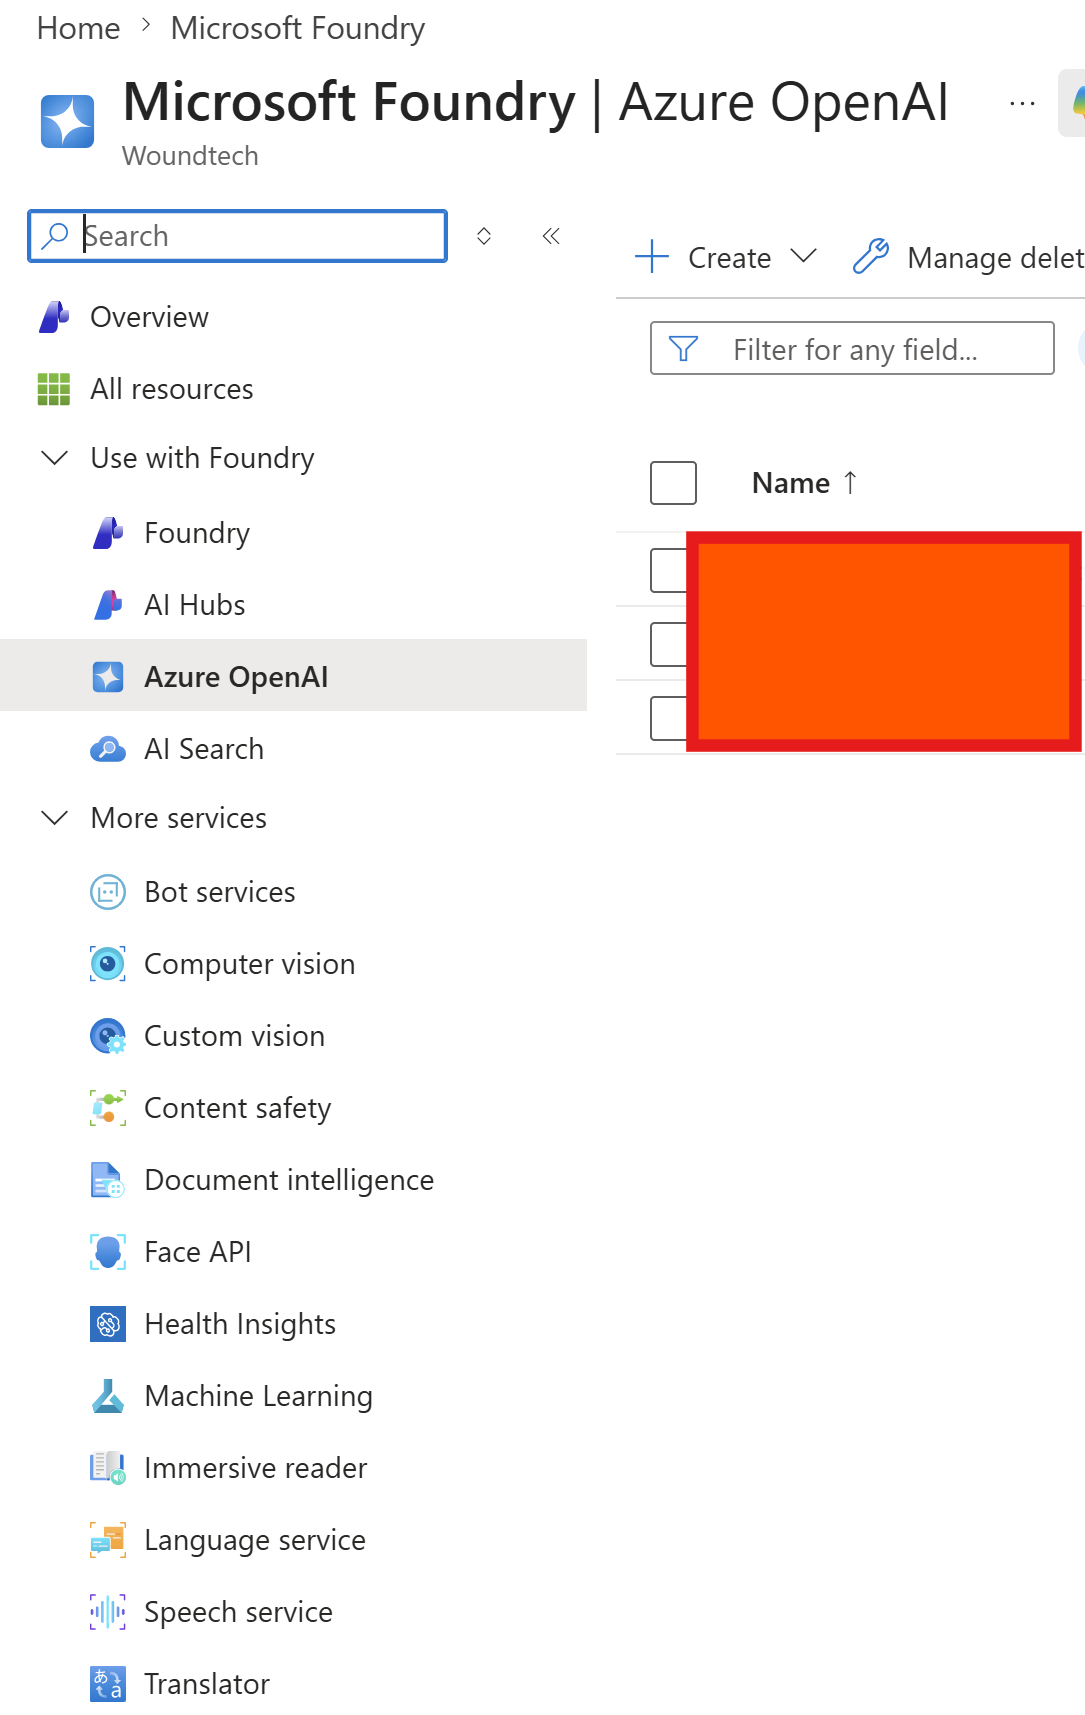The image size is (1085, 1715).
Task: Click the Speech service waveform icon
Action: (x=108, y=1612)
